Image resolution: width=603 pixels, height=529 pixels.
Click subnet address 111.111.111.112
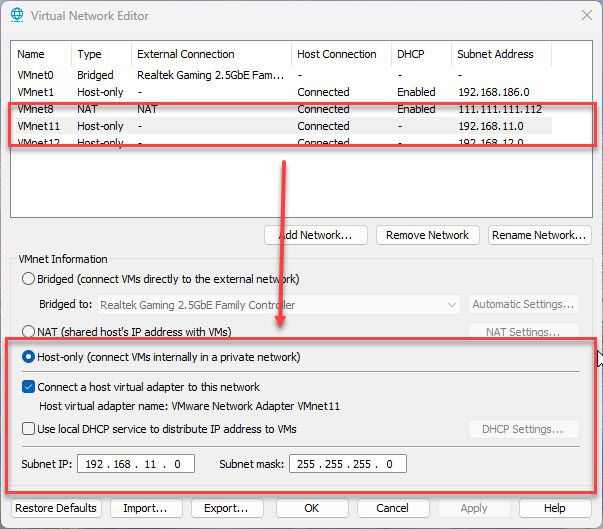tap(500, 109)
